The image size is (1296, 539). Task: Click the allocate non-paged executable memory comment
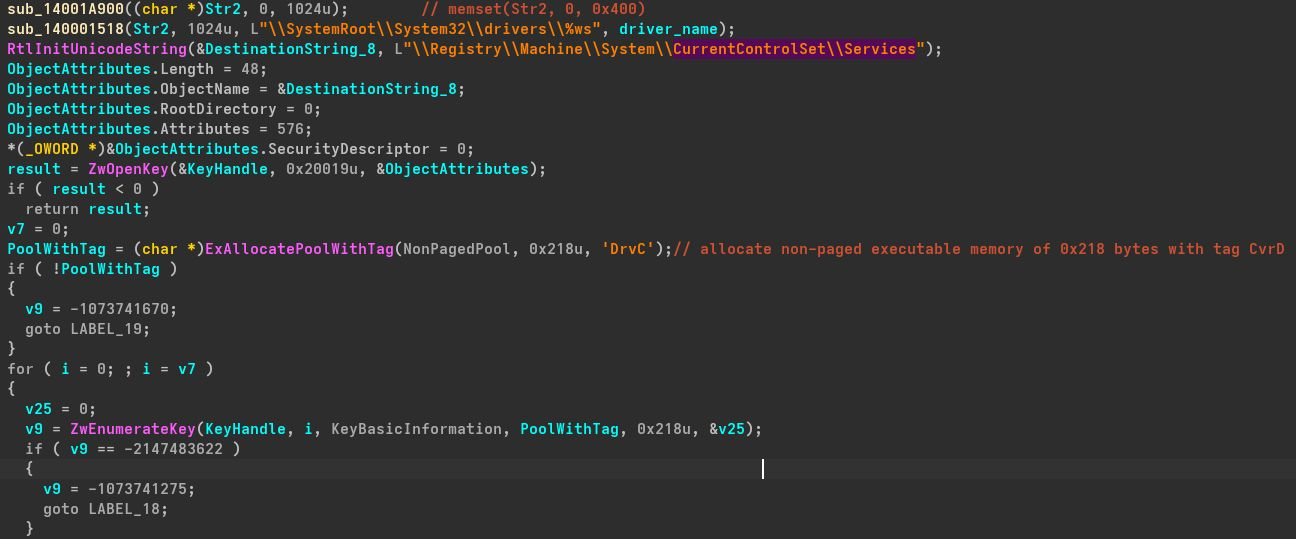coord(979,249)
